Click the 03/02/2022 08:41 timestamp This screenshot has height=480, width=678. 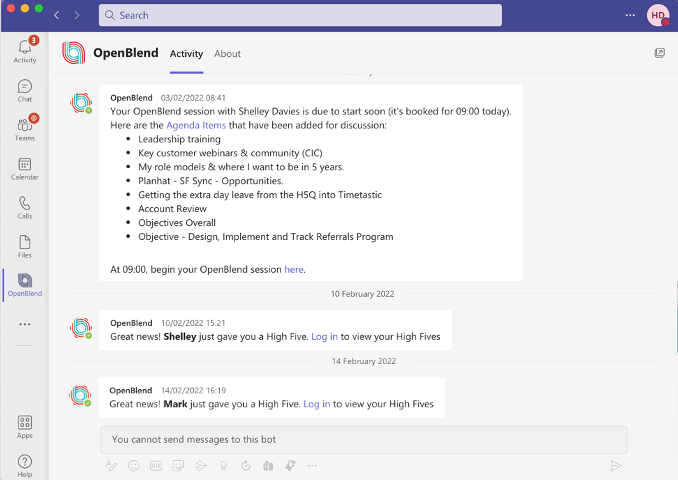(193, 98)
